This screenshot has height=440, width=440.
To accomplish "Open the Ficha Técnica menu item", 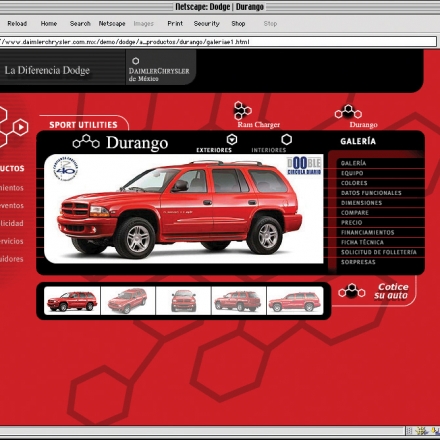I will (362, 242).
